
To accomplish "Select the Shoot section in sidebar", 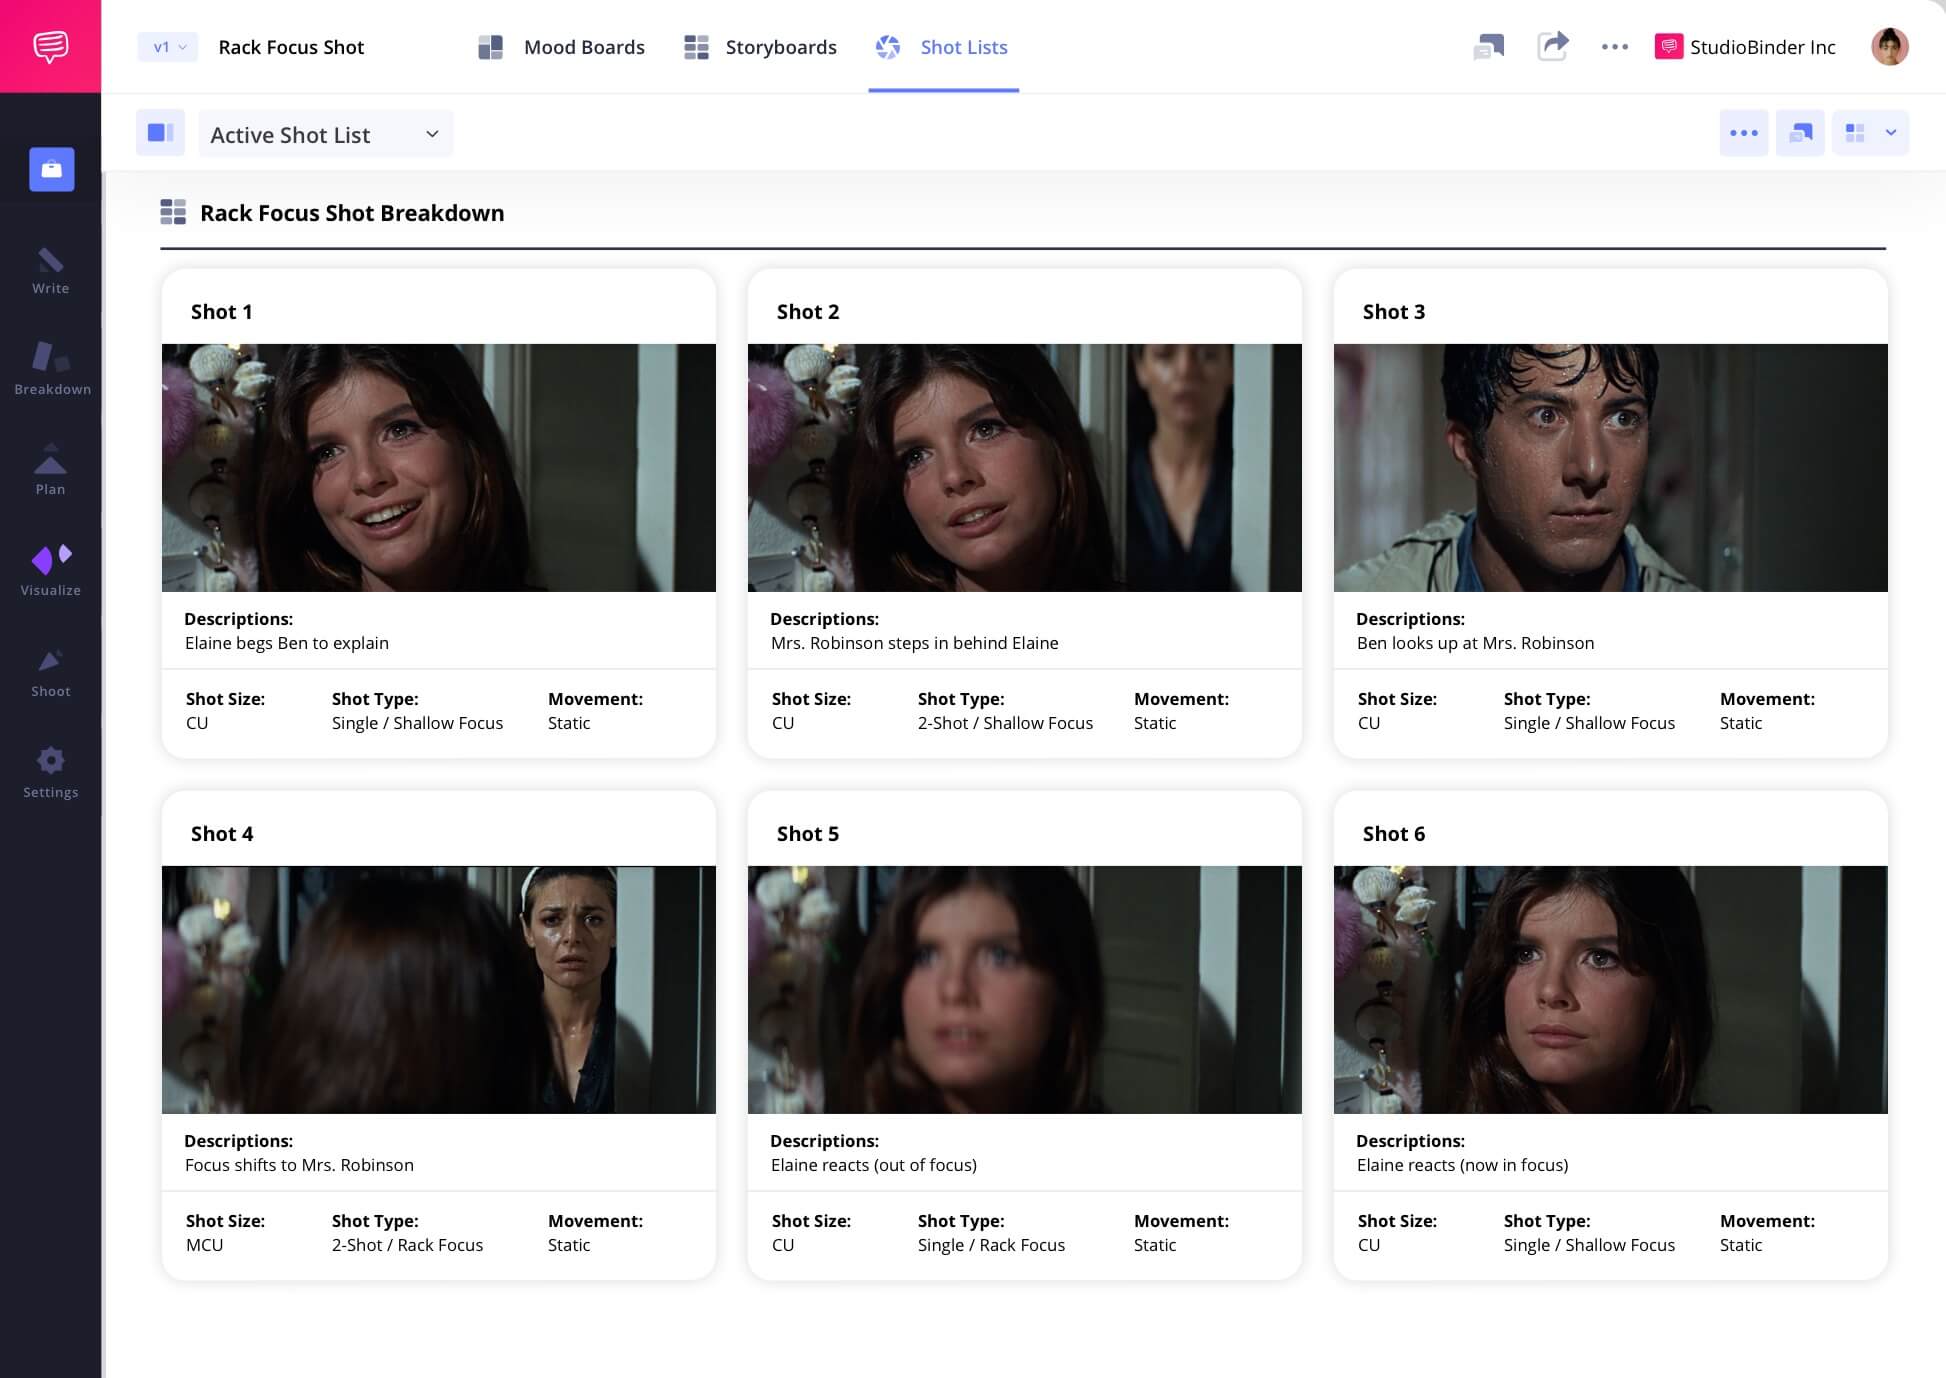I will click(x=50, y=670).
